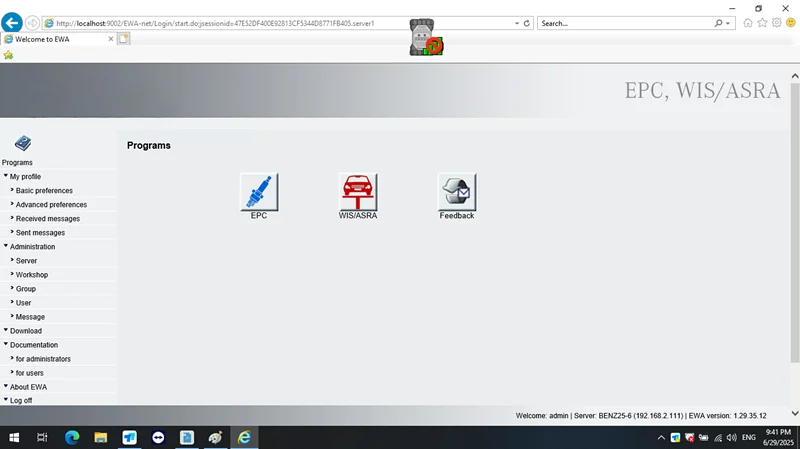Open Message administration page
Viewport: 800px width, 449px height.
point(30,317)
